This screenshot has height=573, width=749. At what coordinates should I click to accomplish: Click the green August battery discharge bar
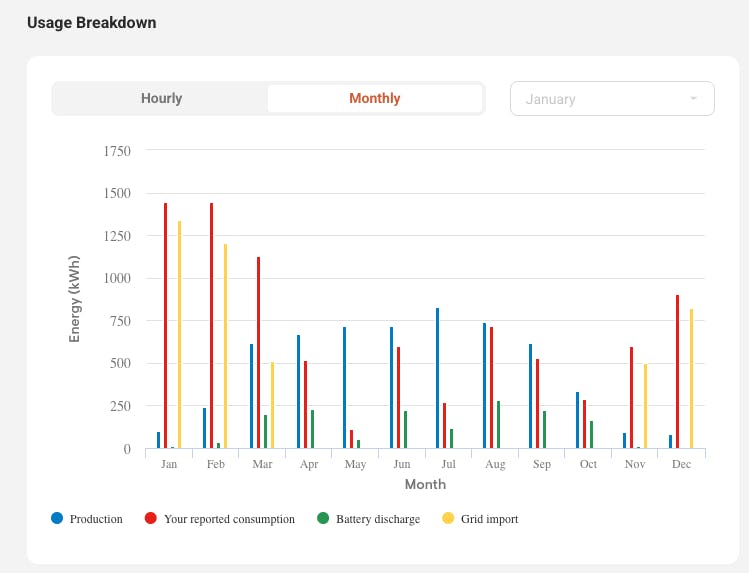(x=498, y=425)
